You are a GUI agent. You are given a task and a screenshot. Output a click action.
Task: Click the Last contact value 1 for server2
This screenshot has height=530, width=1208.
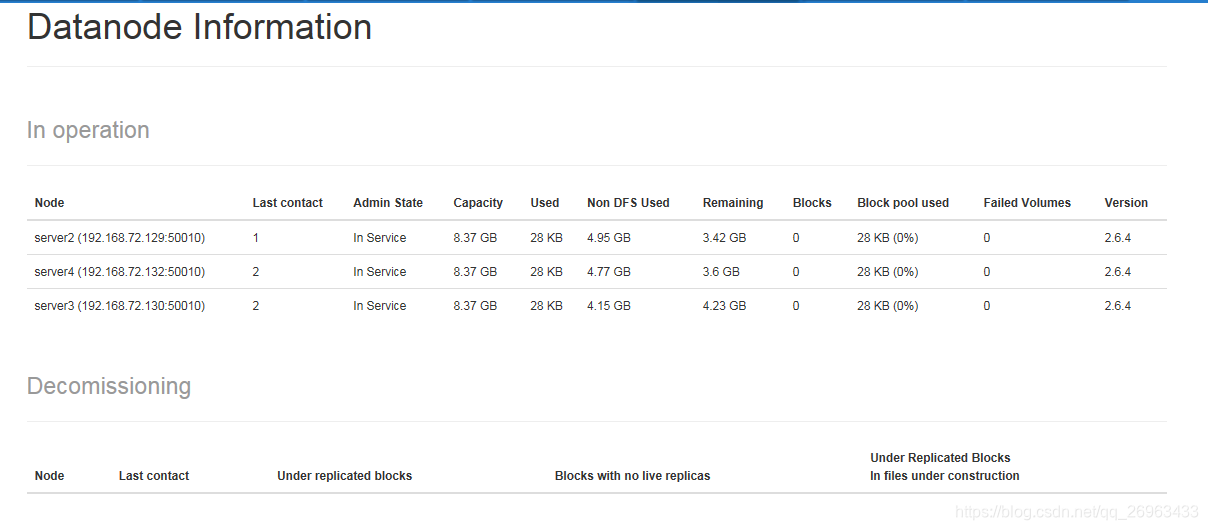pyautogui.click(x=256, y=238)
